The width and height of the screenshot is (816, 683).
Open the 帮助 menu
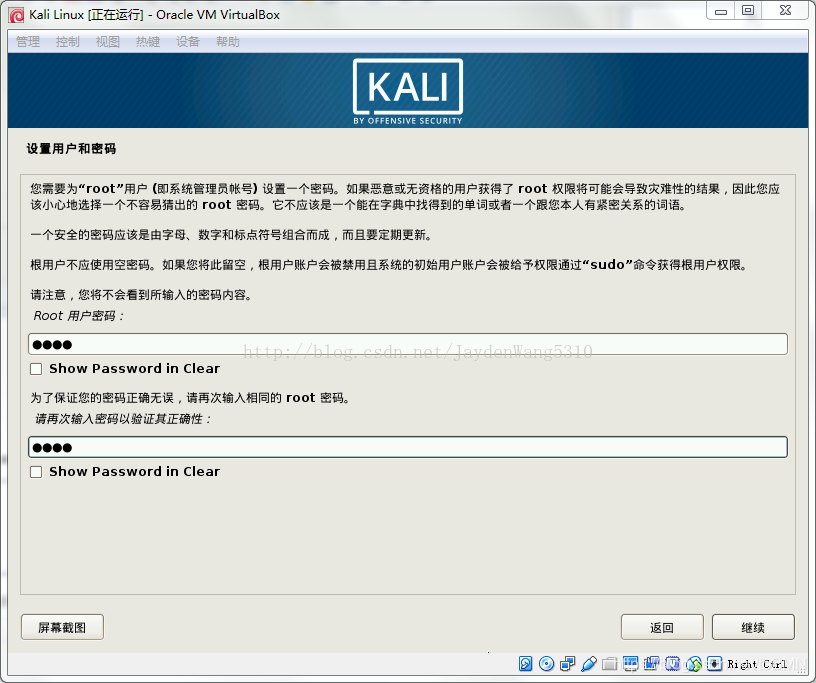tap(228, 42)
